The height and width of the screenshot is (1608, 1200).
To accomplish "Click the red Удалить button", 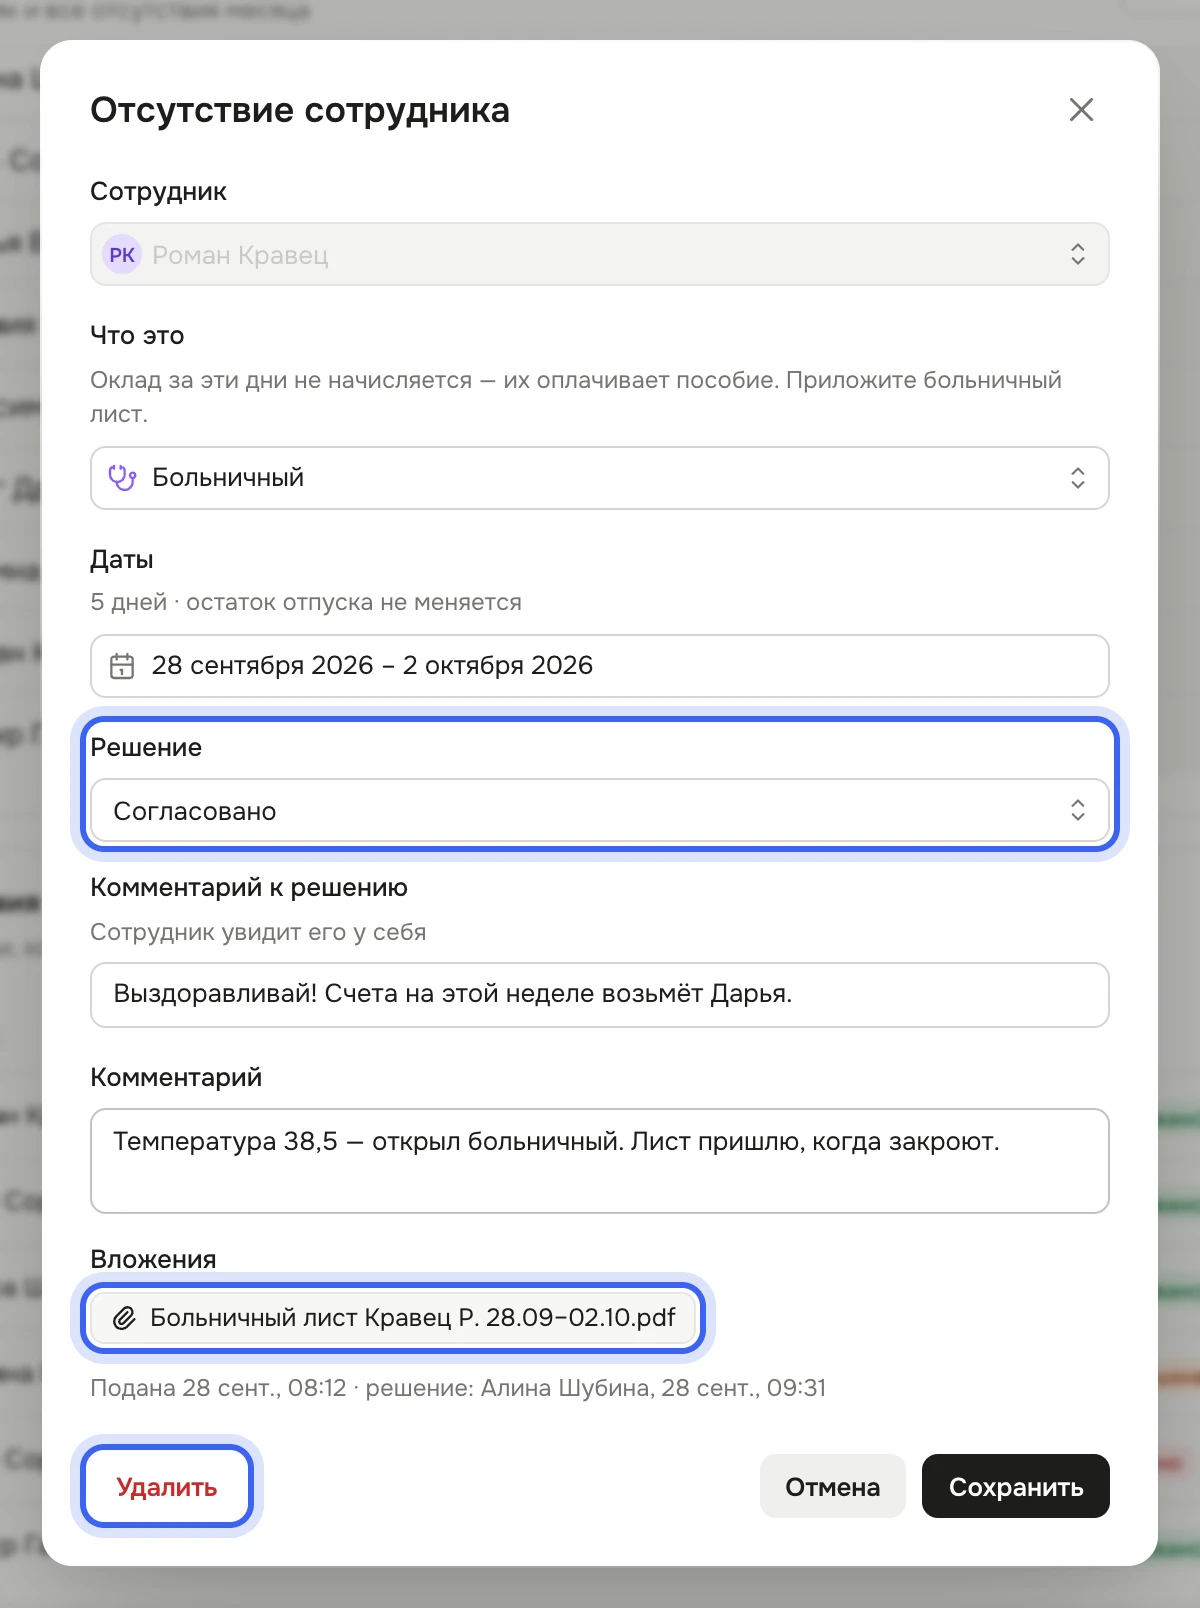I will coord(167,1487).
